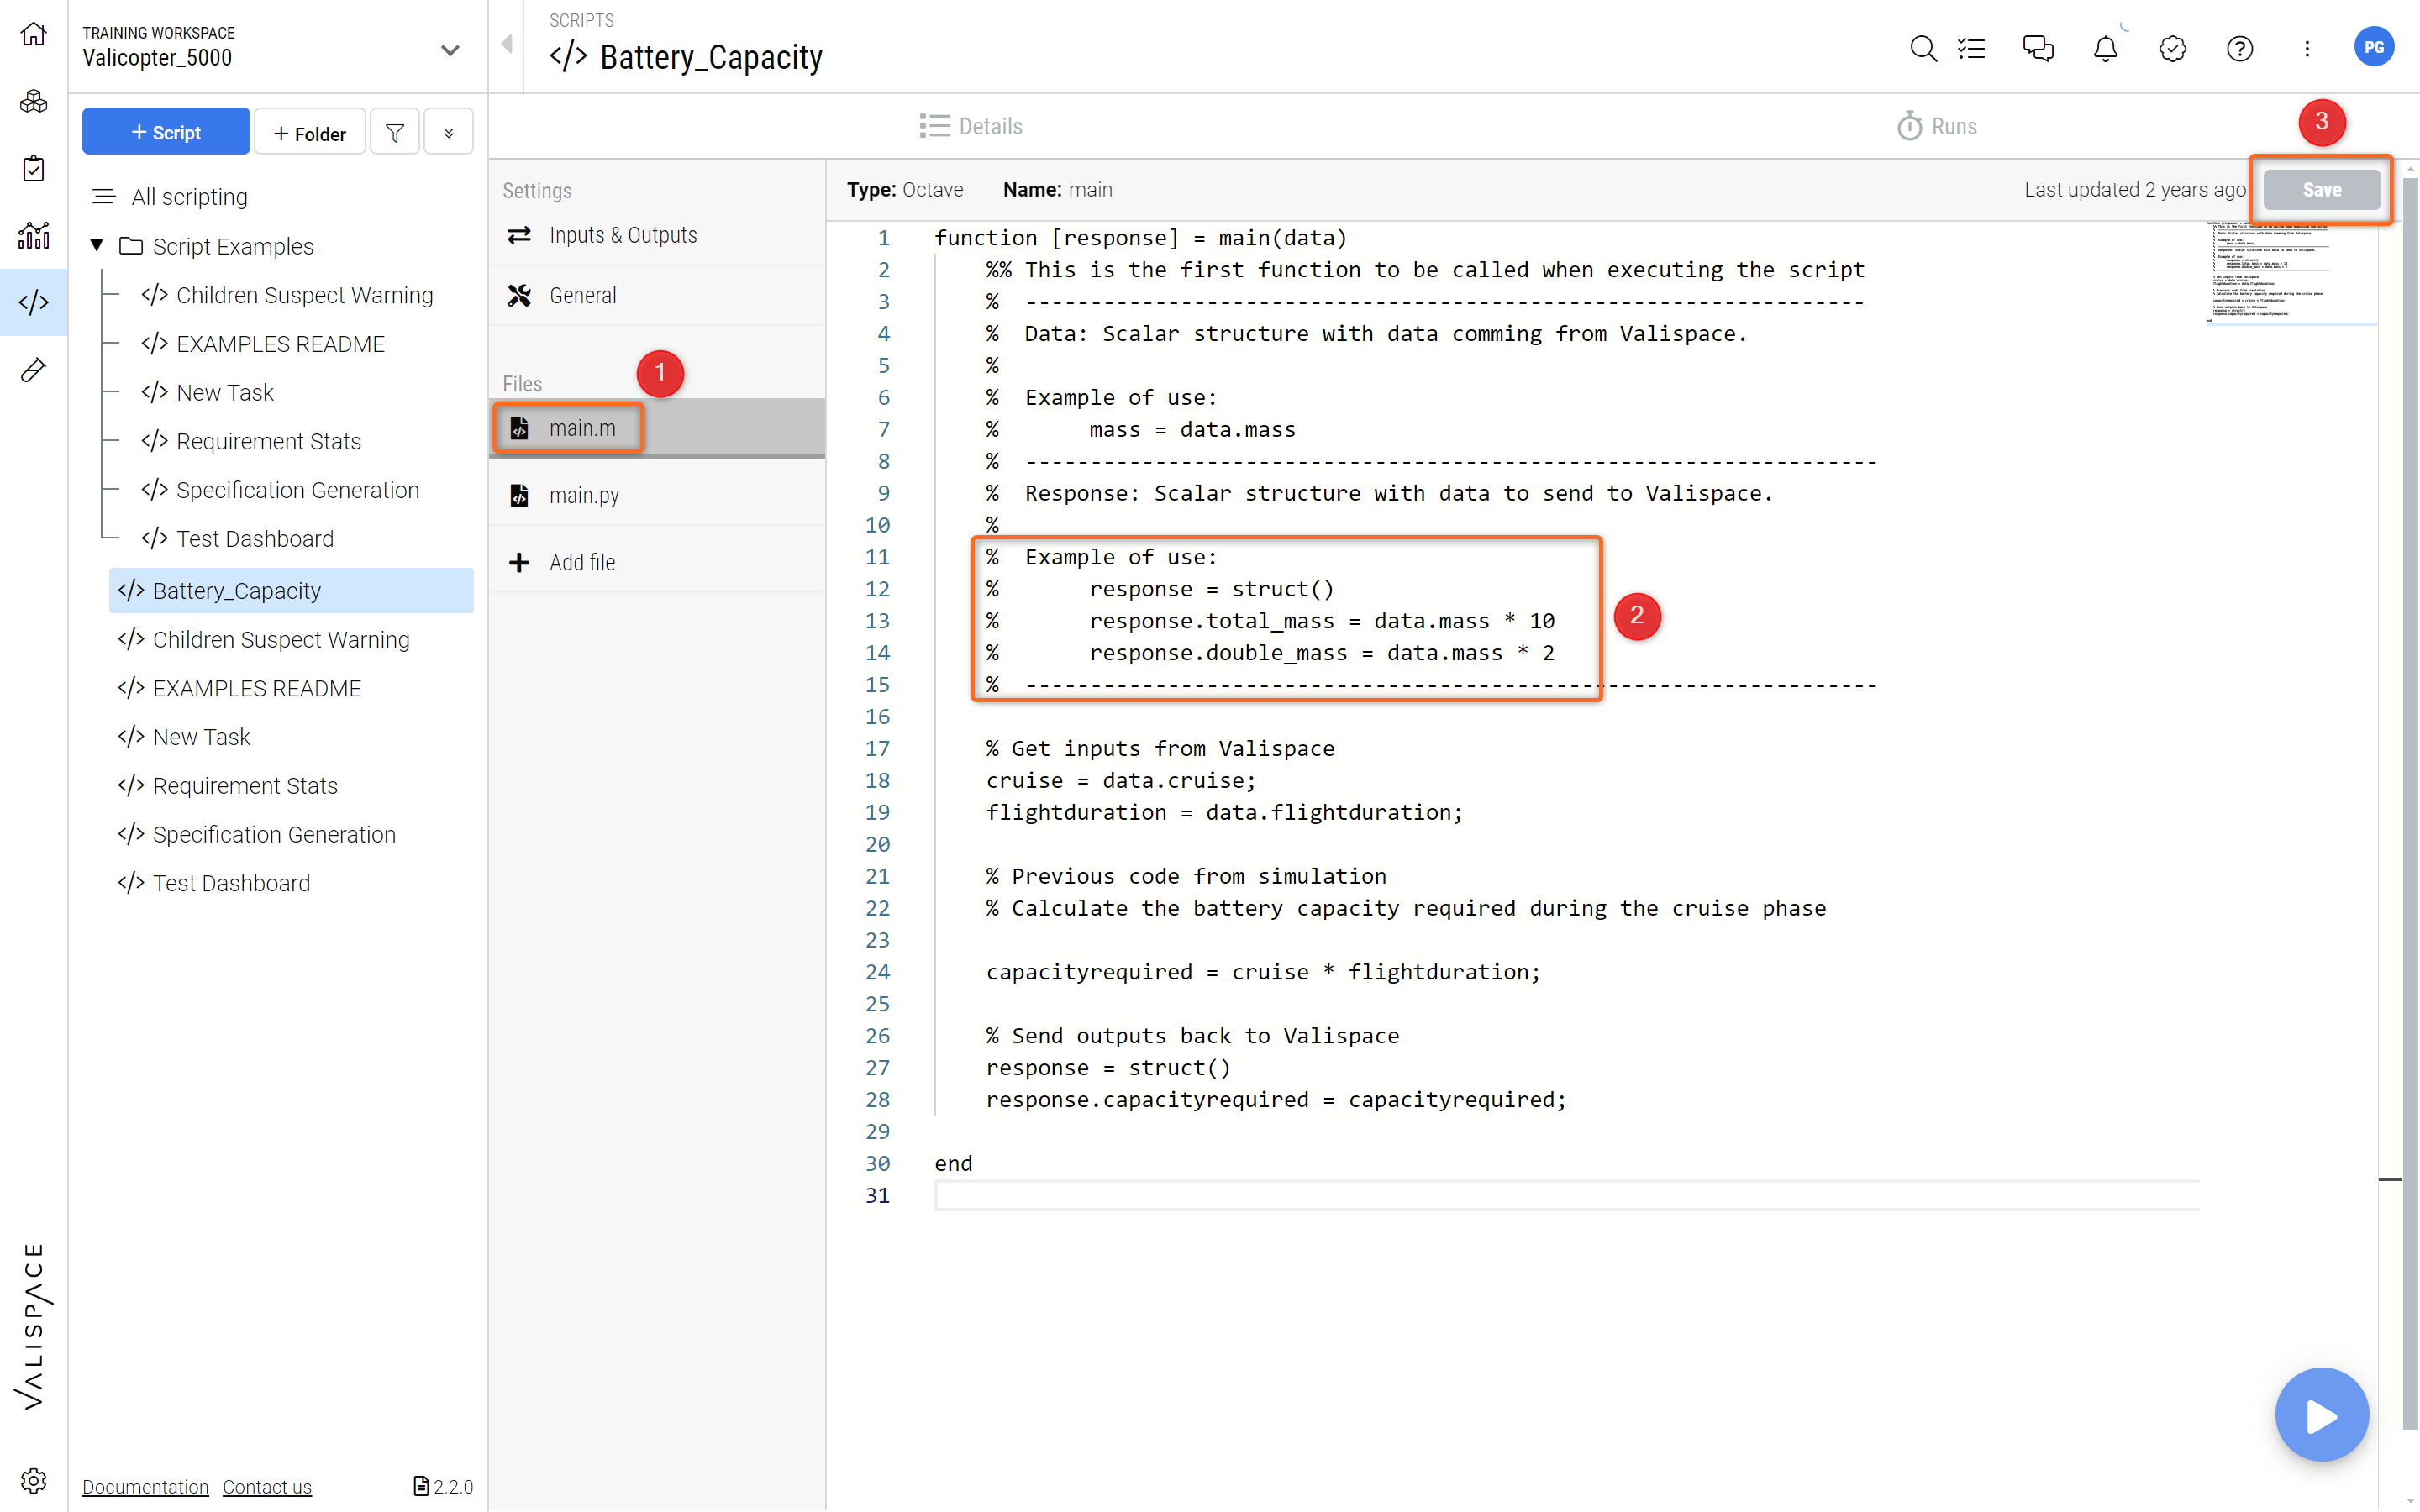Image resolution: width=2420 pixels, height=1512 pixels.
Task: Click the + Script button
Action: point(166,132)
